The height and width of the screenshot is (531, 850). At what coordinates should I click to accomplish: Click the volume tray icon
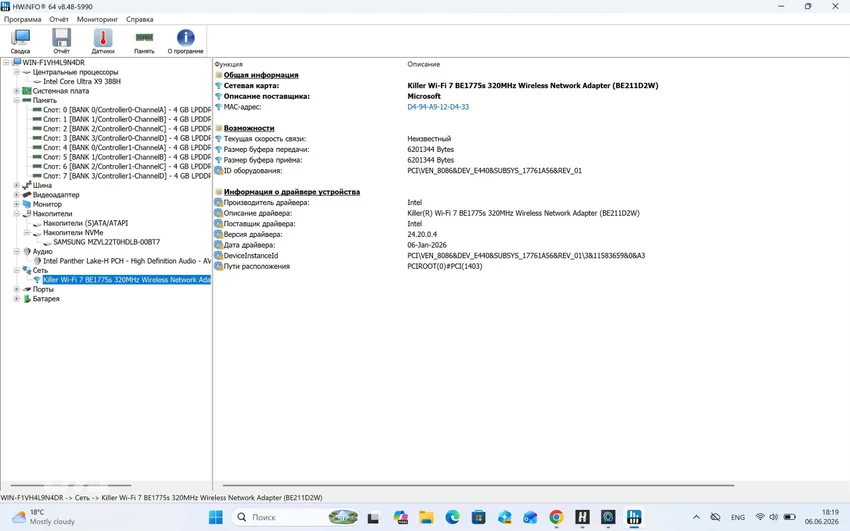click(774, 517)
